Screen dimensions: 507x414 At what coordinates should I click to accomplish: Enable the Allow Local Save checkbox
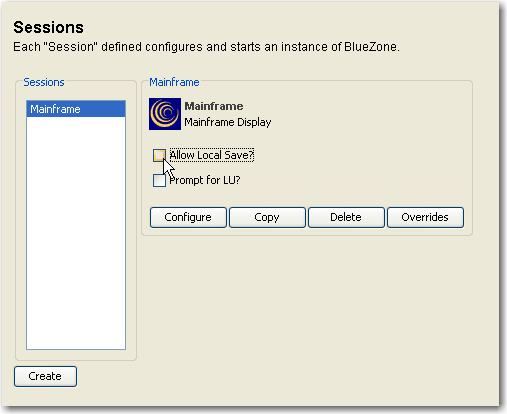(x=159, y=155)
